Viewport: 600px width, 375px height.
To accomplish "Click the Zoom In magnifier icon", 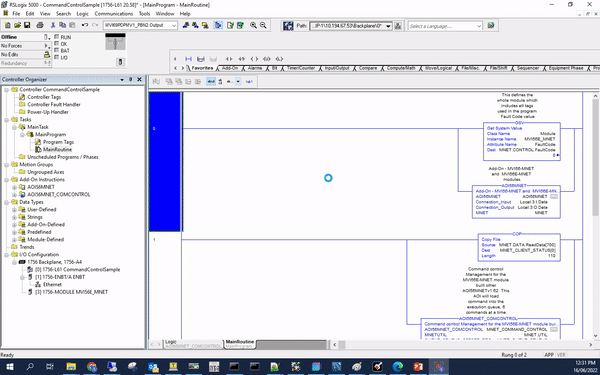I will click(x=253, y=25).
